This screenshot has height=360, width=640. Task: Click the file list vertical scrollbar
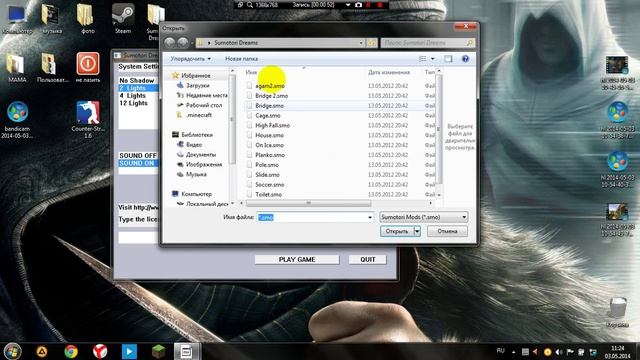pos(439,130)
